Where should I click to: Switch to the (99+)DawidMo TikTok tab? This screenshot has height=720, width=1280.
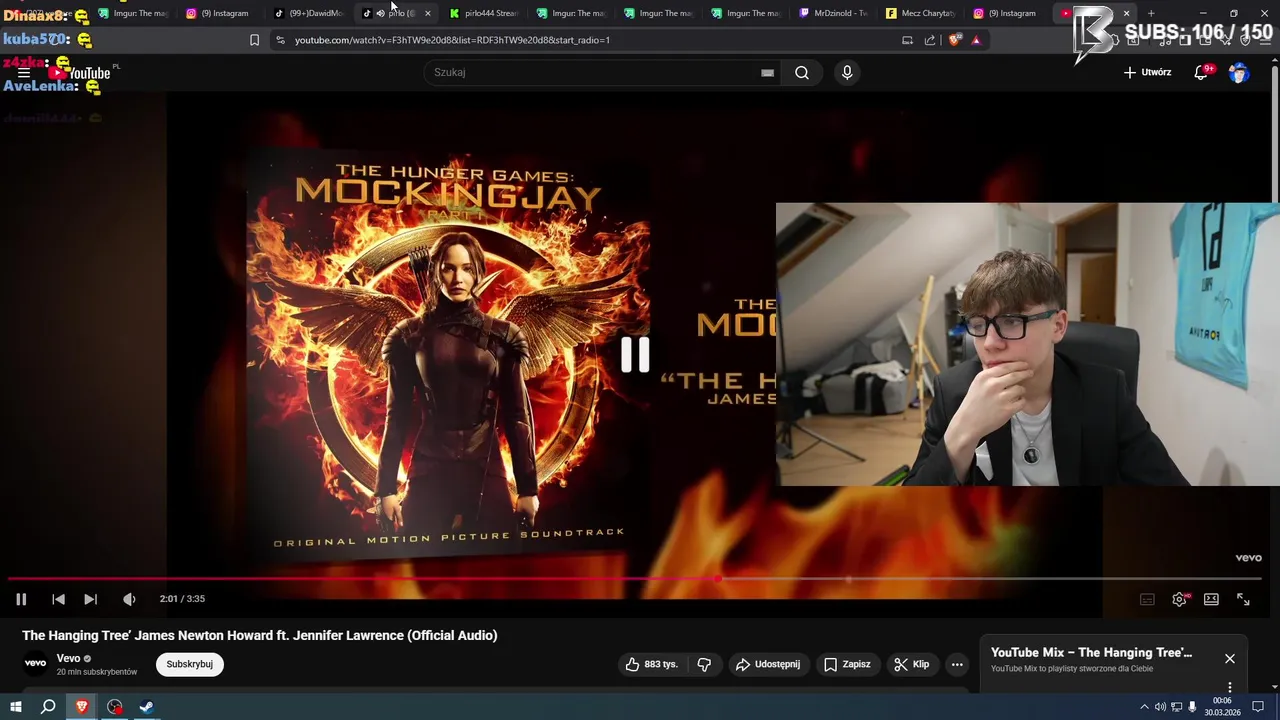(x=308, y=13)
